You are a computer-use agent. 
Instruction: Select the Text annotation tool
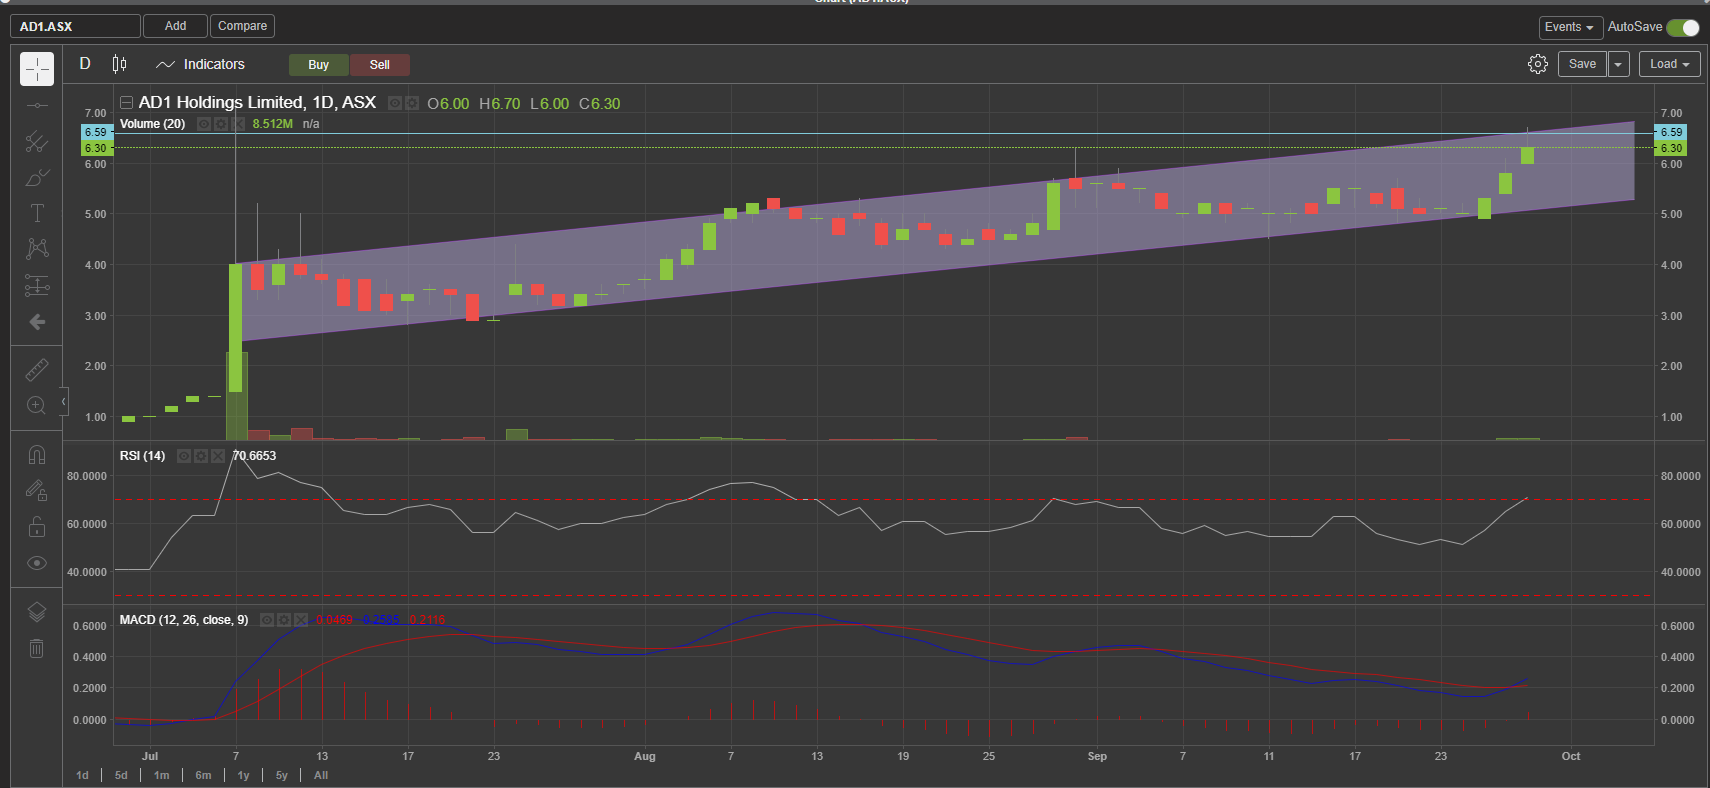tap(37, 213)
